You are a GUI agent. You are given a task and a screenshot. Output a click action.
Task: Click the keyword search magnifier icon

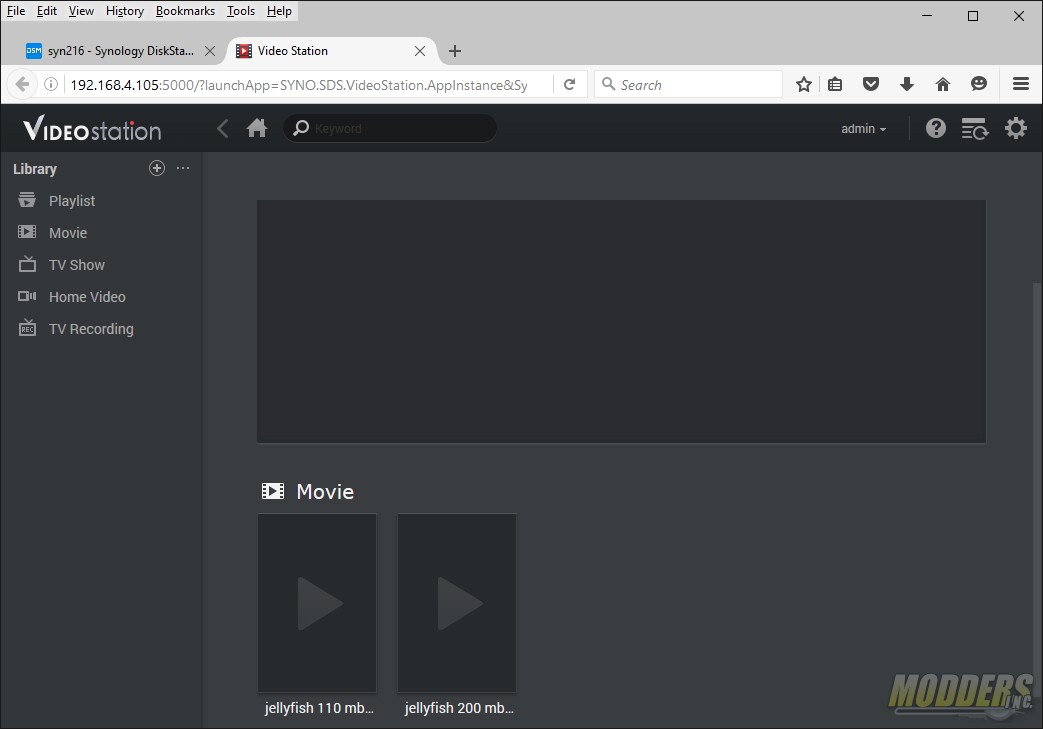coord(301,128)
